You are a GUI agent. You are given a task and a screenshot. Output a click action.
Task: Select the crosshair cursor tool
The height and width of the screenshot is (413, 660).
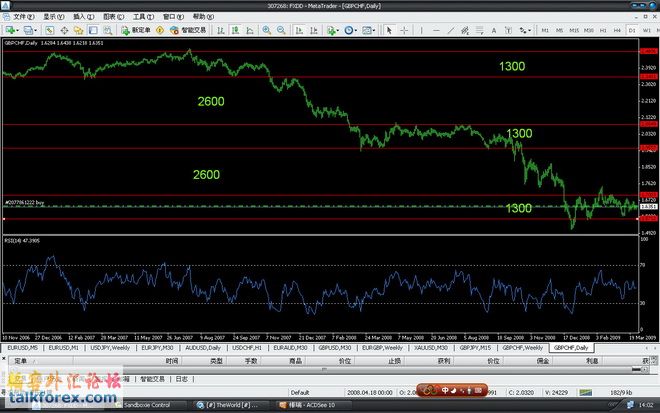point(404,31)
